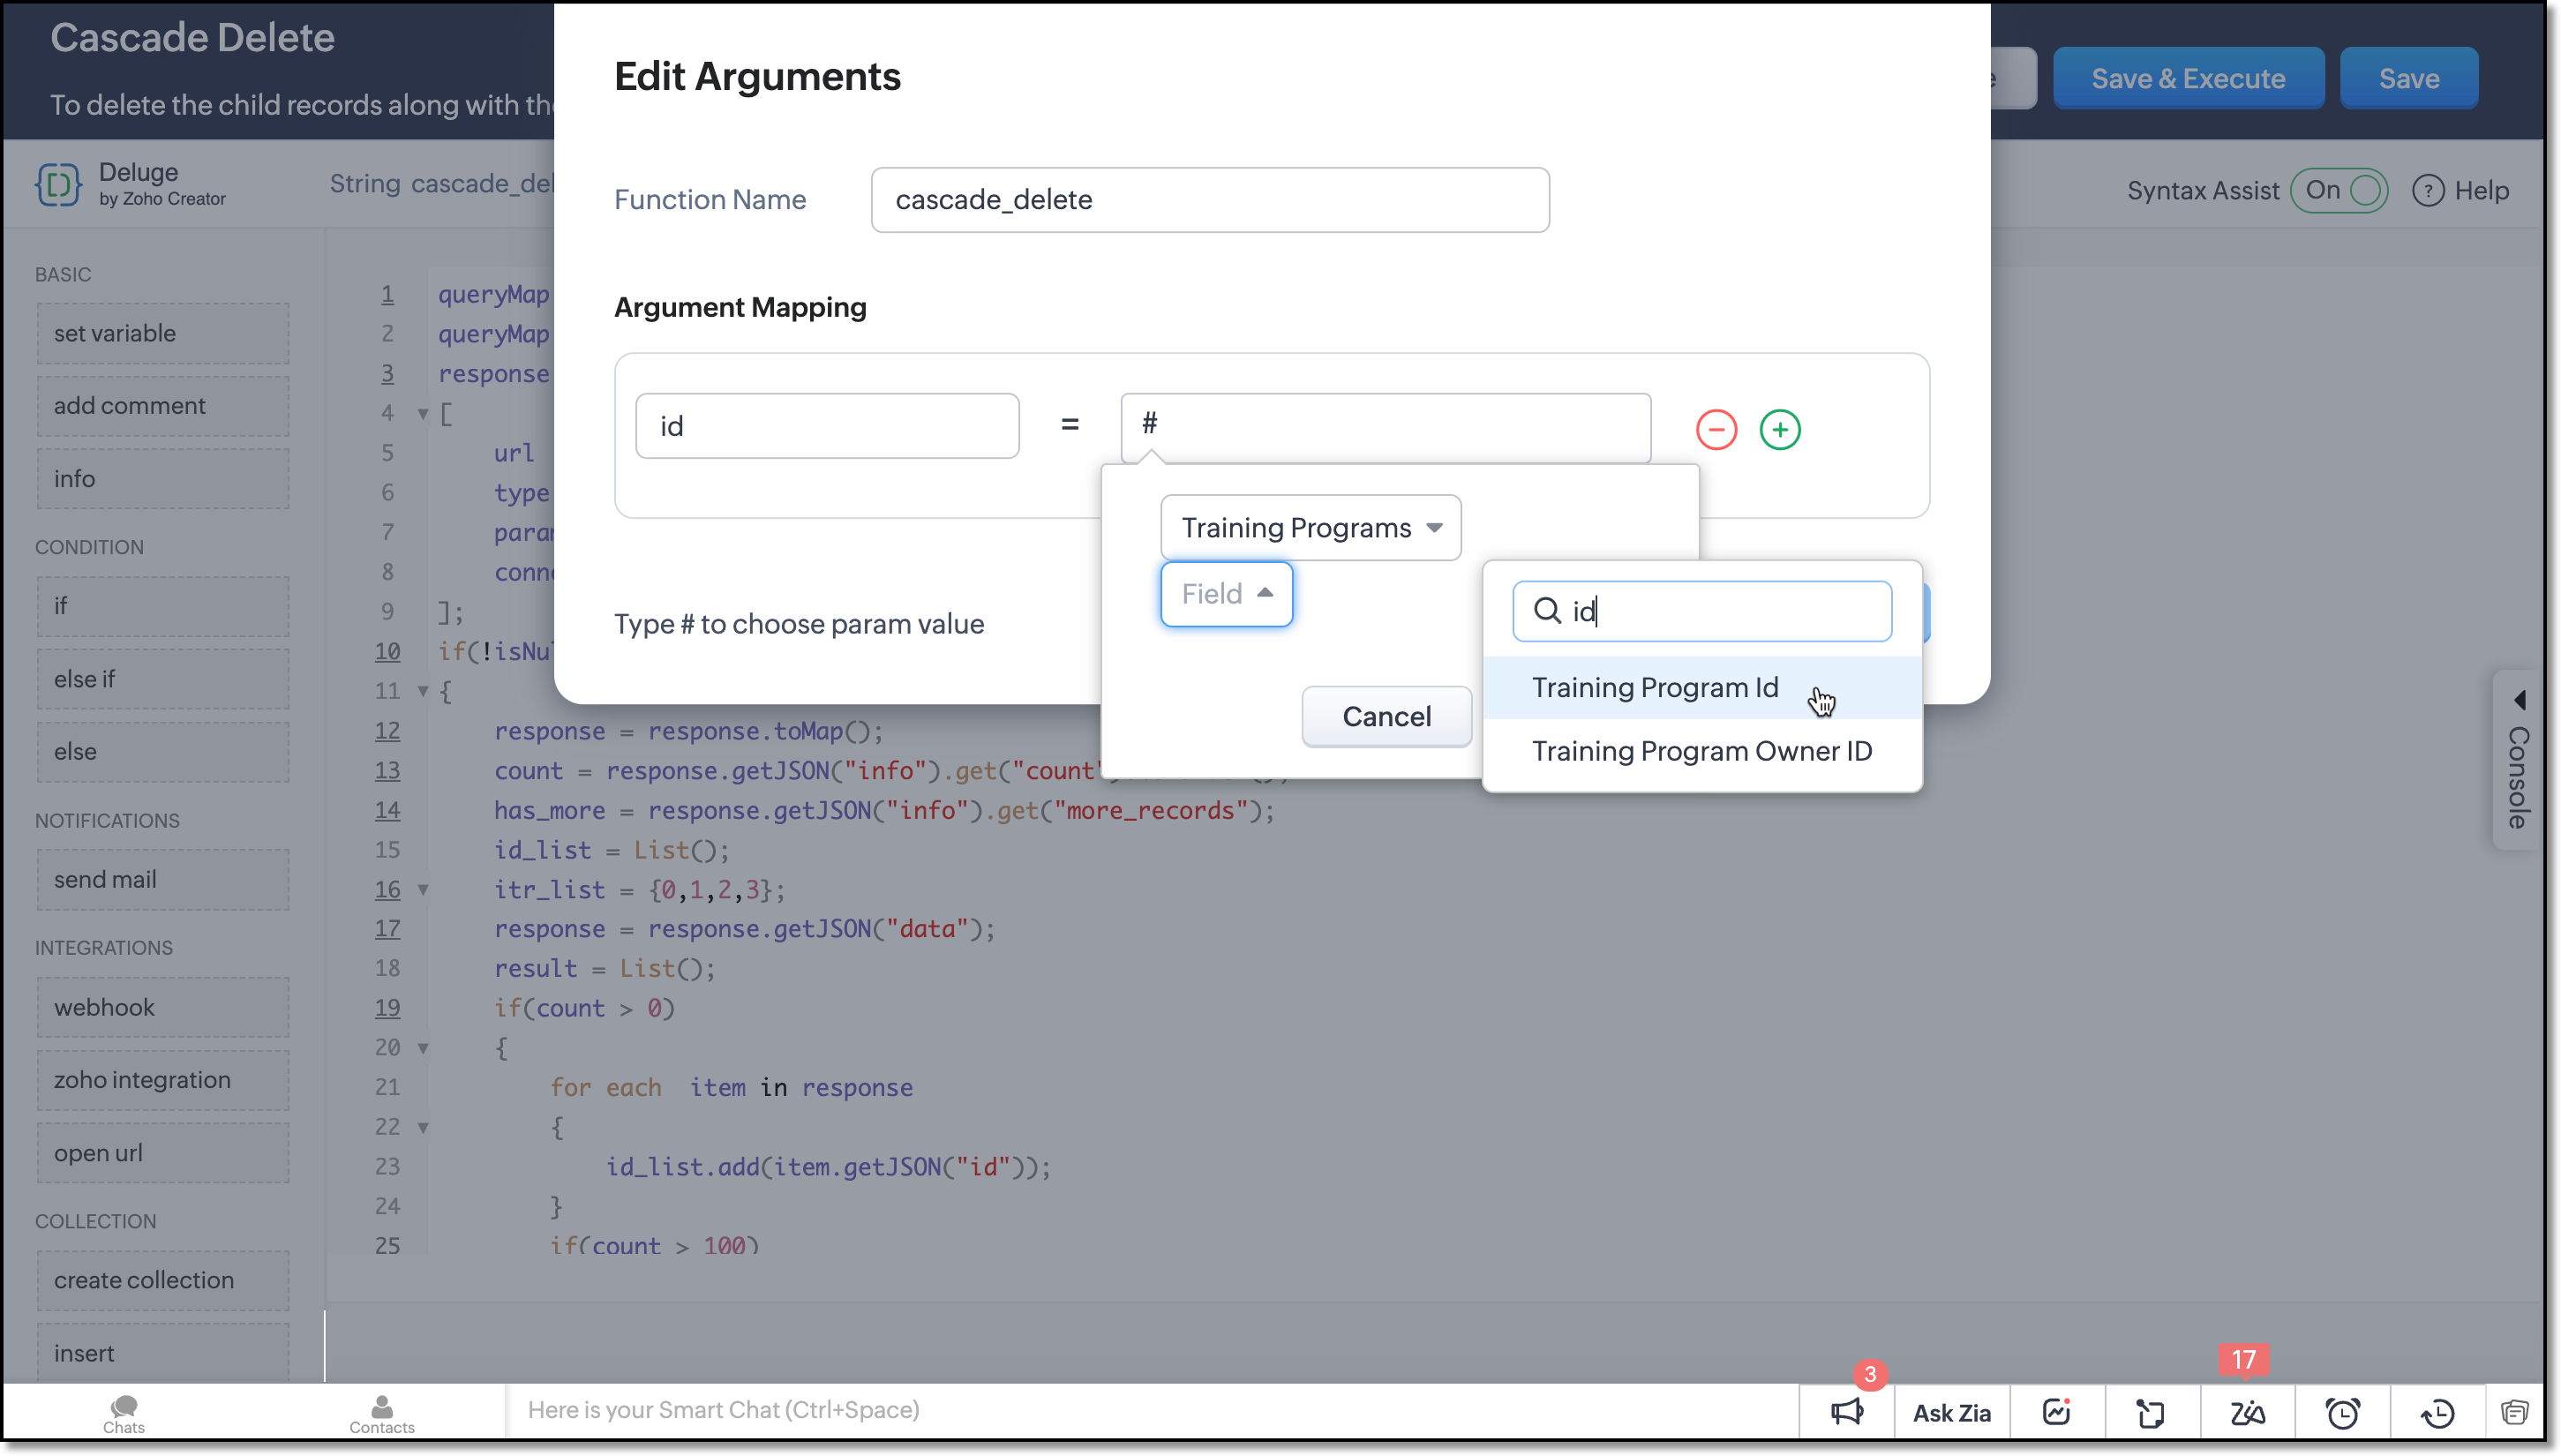Screen dimensions: 2561x1456
Task: Select Training Program Owner ID option
Action: tap(1701, 751)
